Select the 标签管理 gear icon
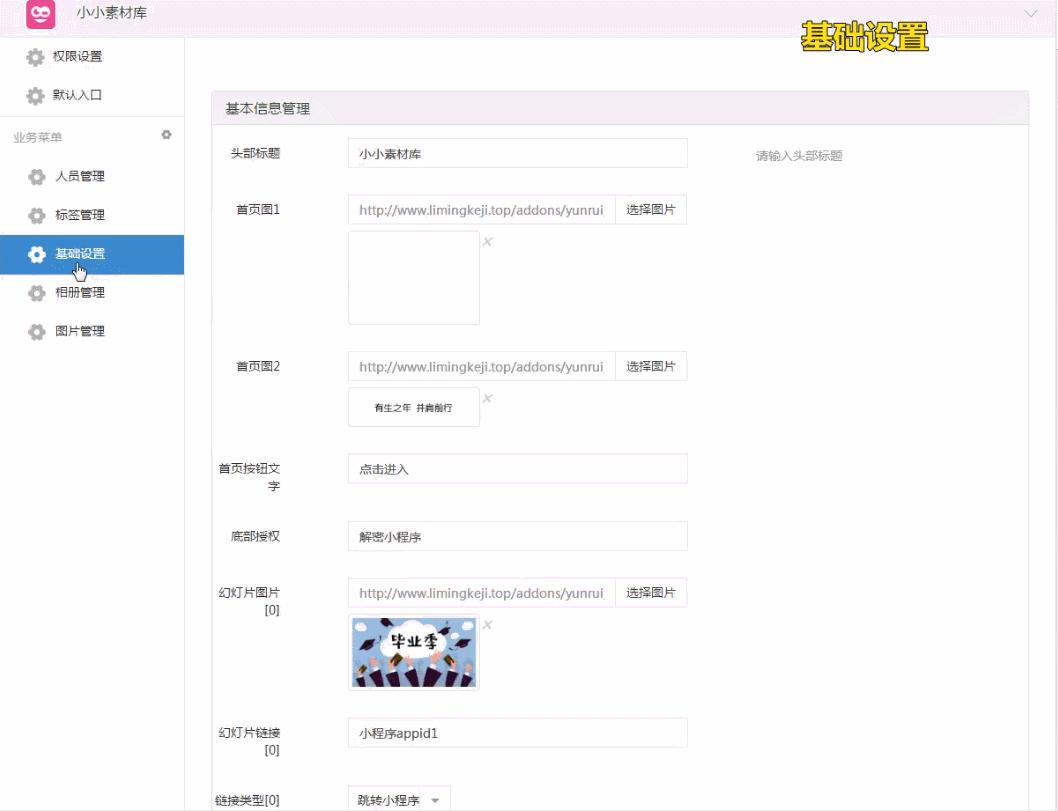The height and width of the screenshot is (811, 1058). pyautogui.click(x=35, y=215)
